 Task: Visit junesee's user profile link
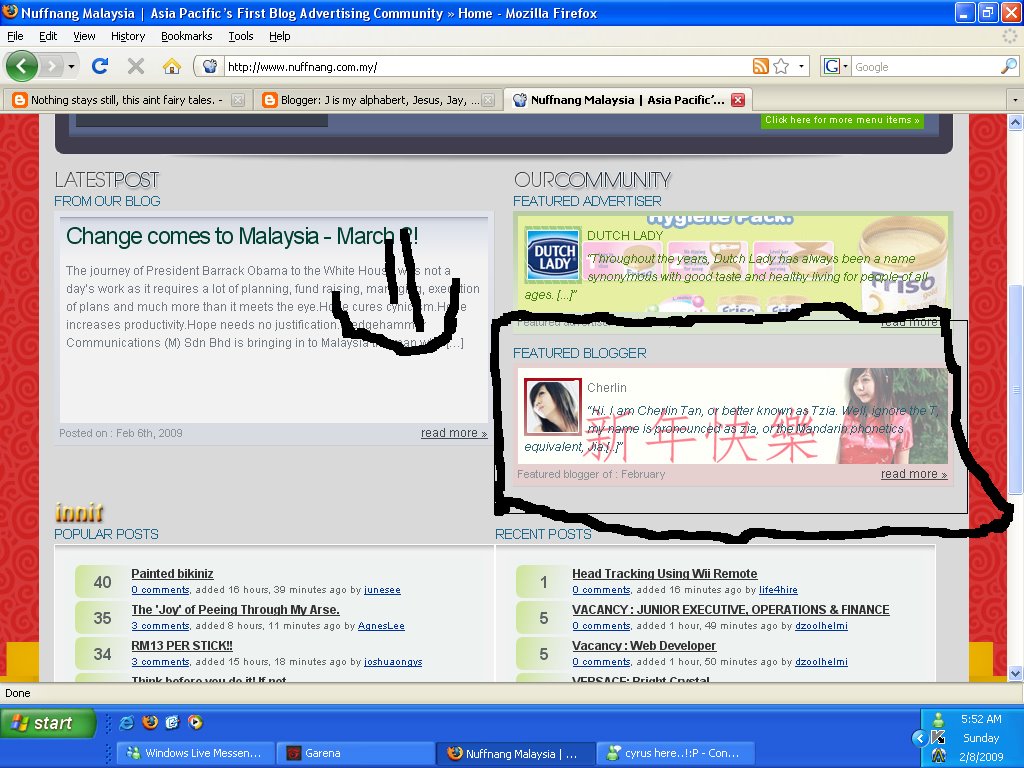coord(382,590)
